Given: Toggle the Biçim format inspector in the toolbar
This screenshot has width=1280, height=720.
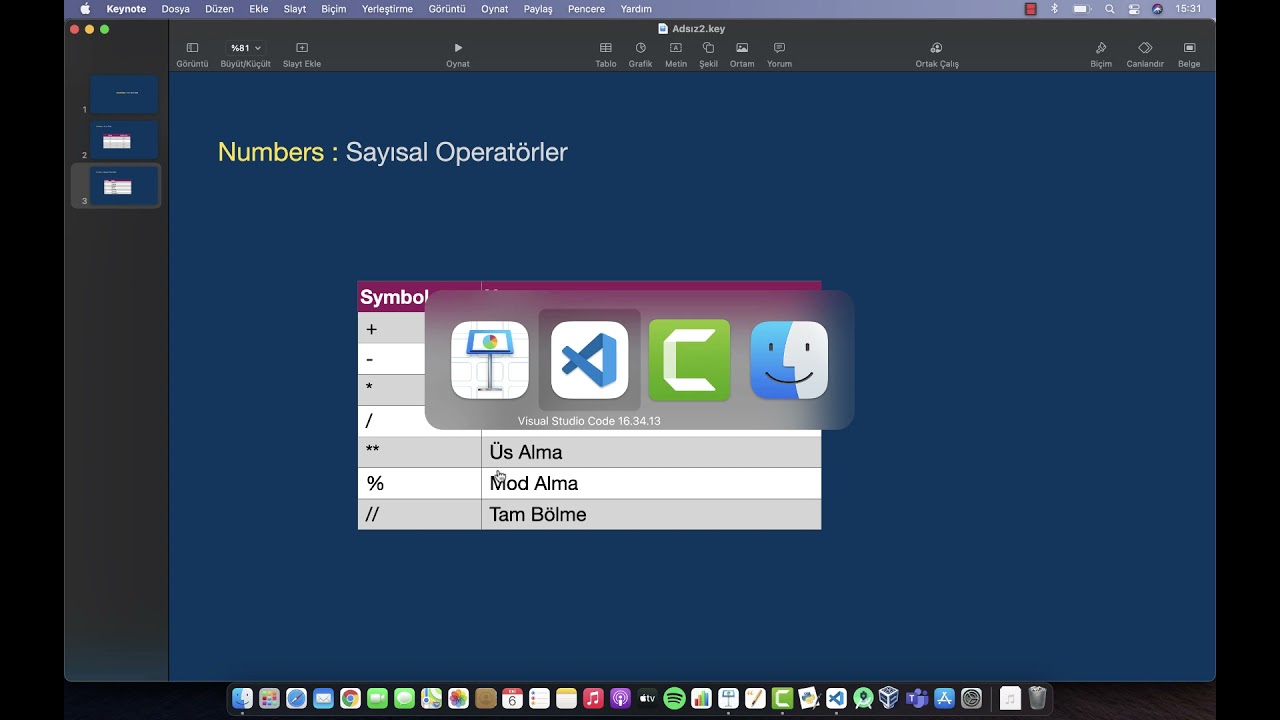Looking at the screenshot, I should [1101, 54].
